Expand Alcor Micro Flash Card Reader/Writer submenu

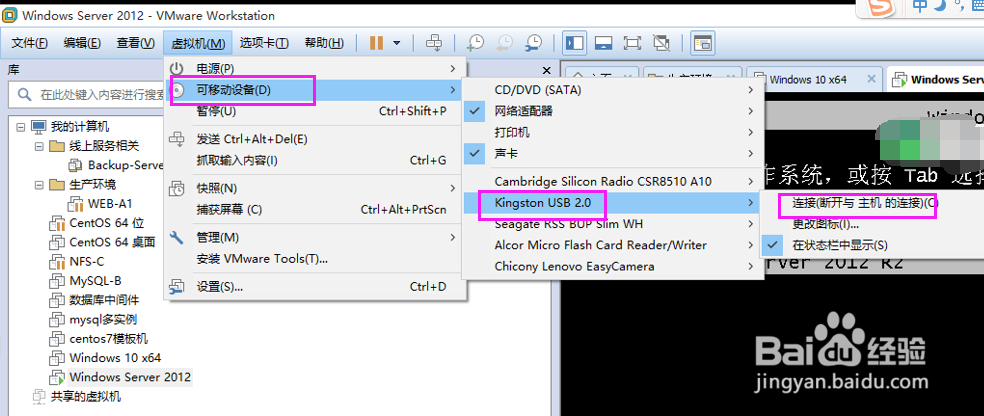(612, 245)
